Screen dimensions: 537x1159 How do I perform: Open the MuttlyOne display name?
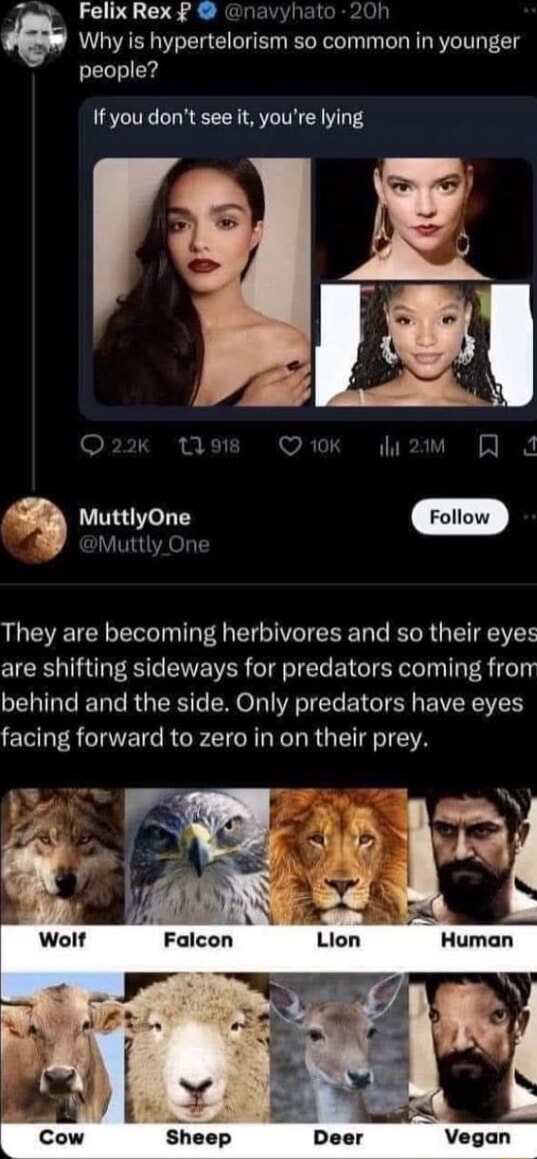coord(134,516)
